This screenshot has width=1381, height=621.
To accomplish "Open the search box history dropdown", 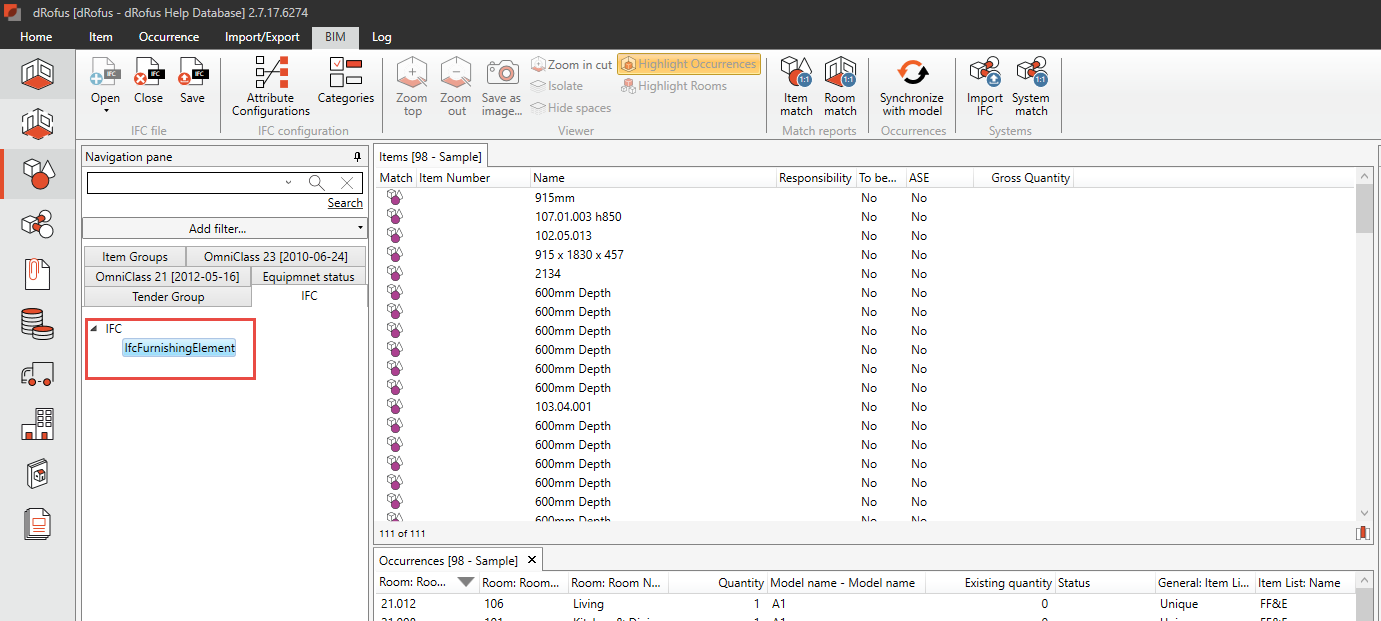I will coord(289,183).
